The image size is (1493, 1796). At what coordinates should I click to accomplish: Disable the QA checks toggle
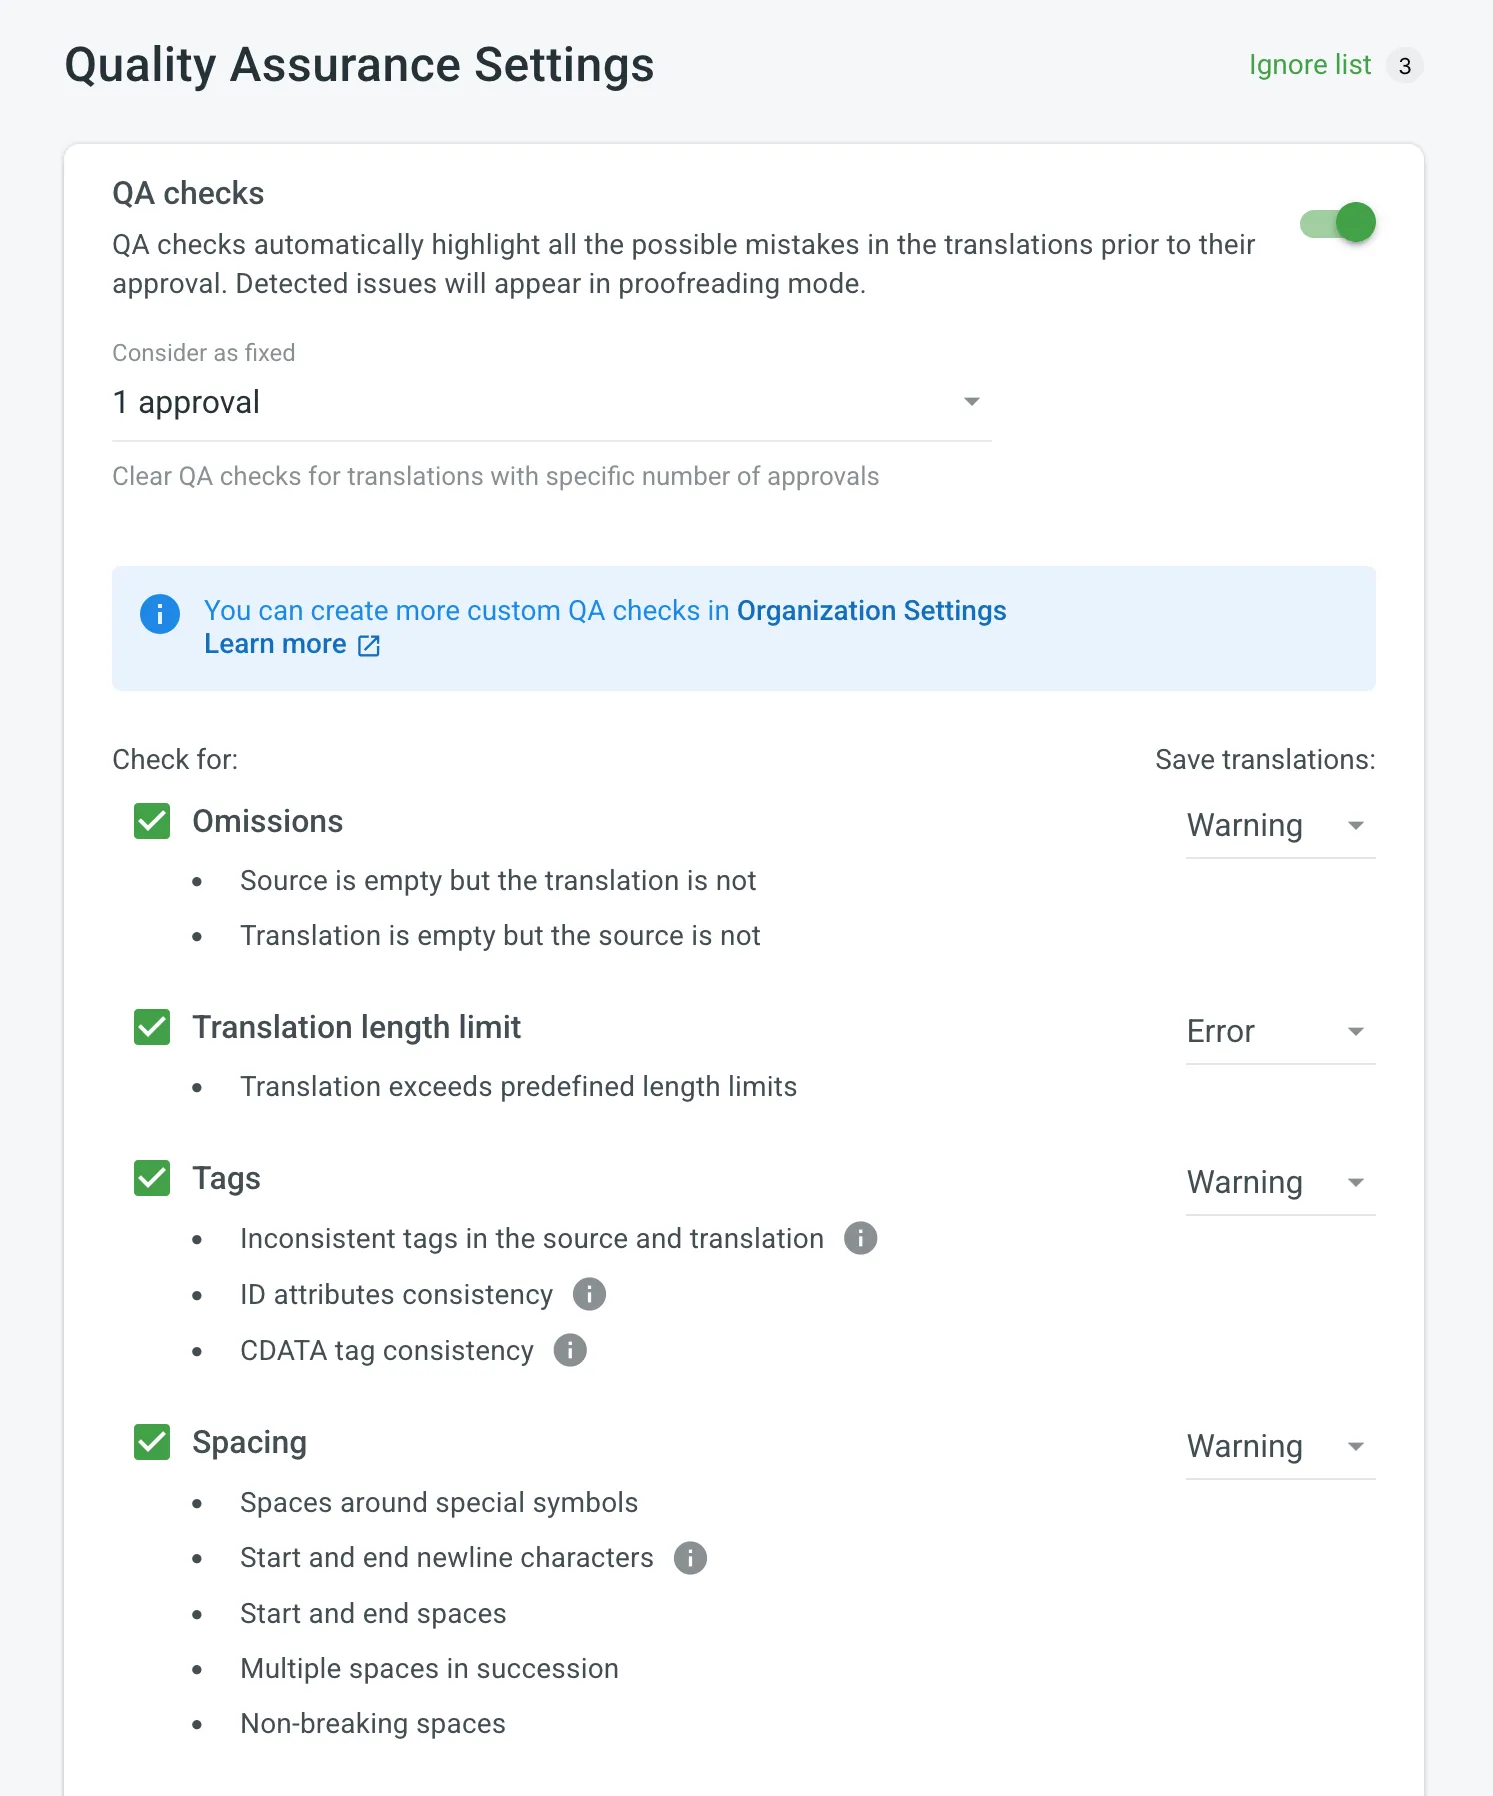[x=1338, y=222]
